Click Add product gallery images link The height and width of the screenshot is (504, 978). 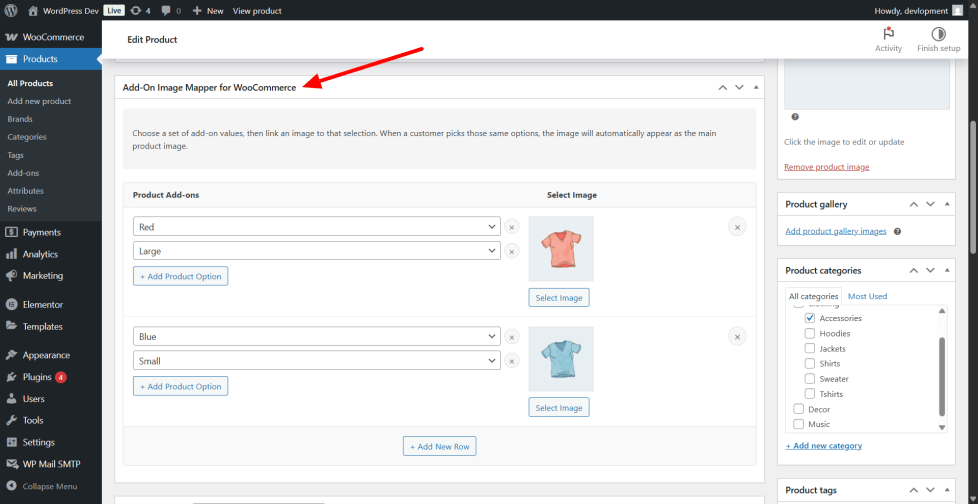coord(836,231)
